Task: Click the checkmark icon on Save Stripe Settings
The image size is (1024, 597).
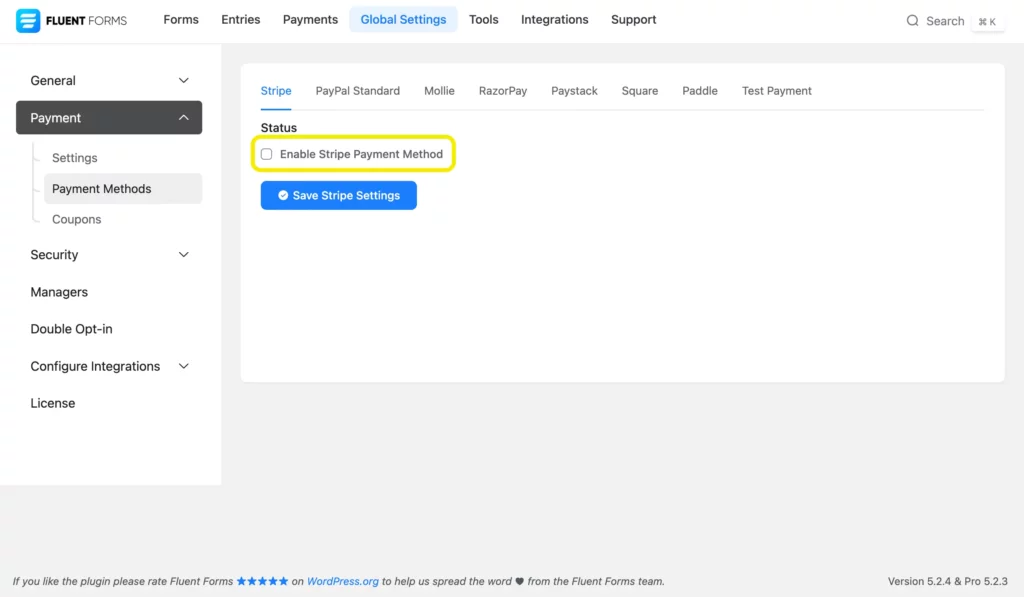Action: 283,195
